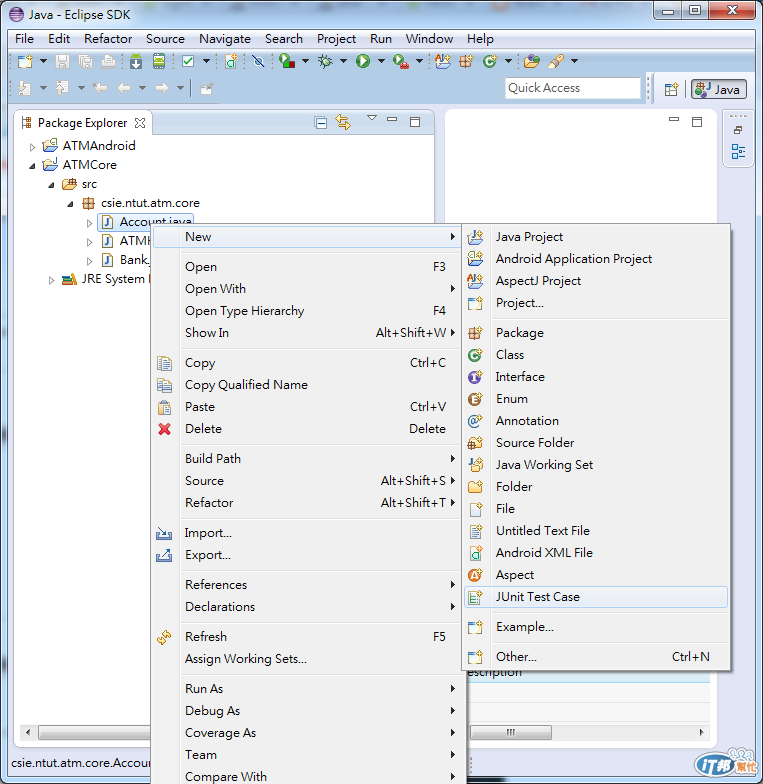This screenshot has width=763, height=784.
Task: Click the green Run toolbar icon
Action: [x=363, y=61]
